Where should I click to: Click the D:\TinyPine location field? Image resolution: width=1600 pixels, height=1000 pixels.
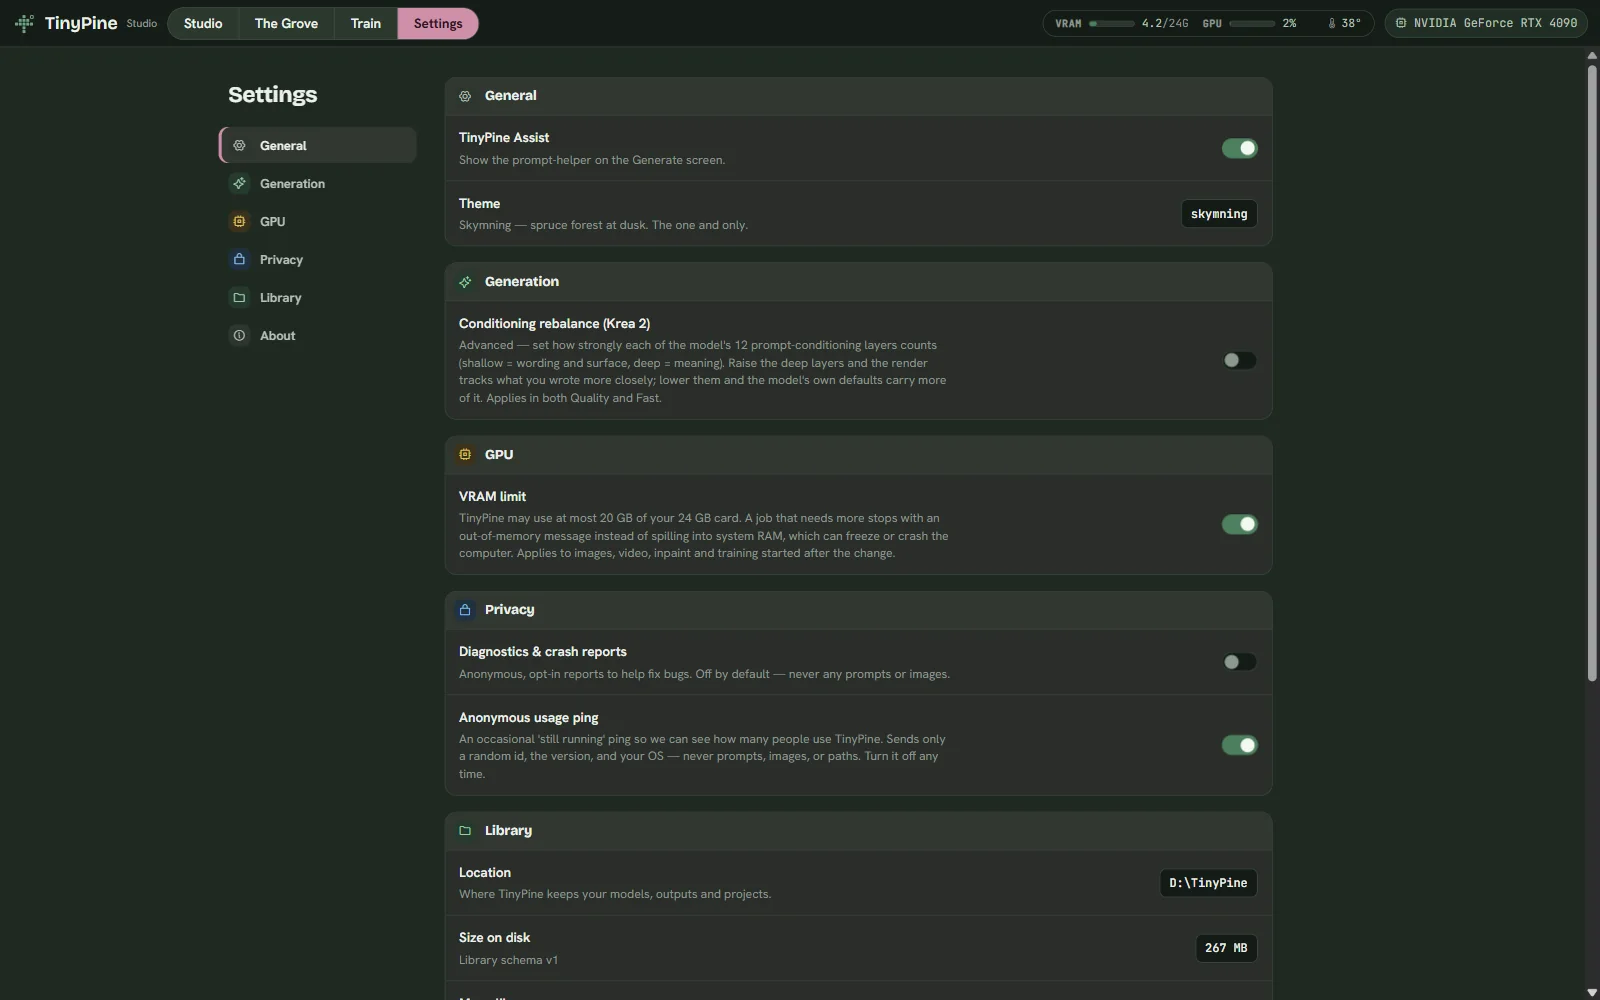(x=1208, y=883)
